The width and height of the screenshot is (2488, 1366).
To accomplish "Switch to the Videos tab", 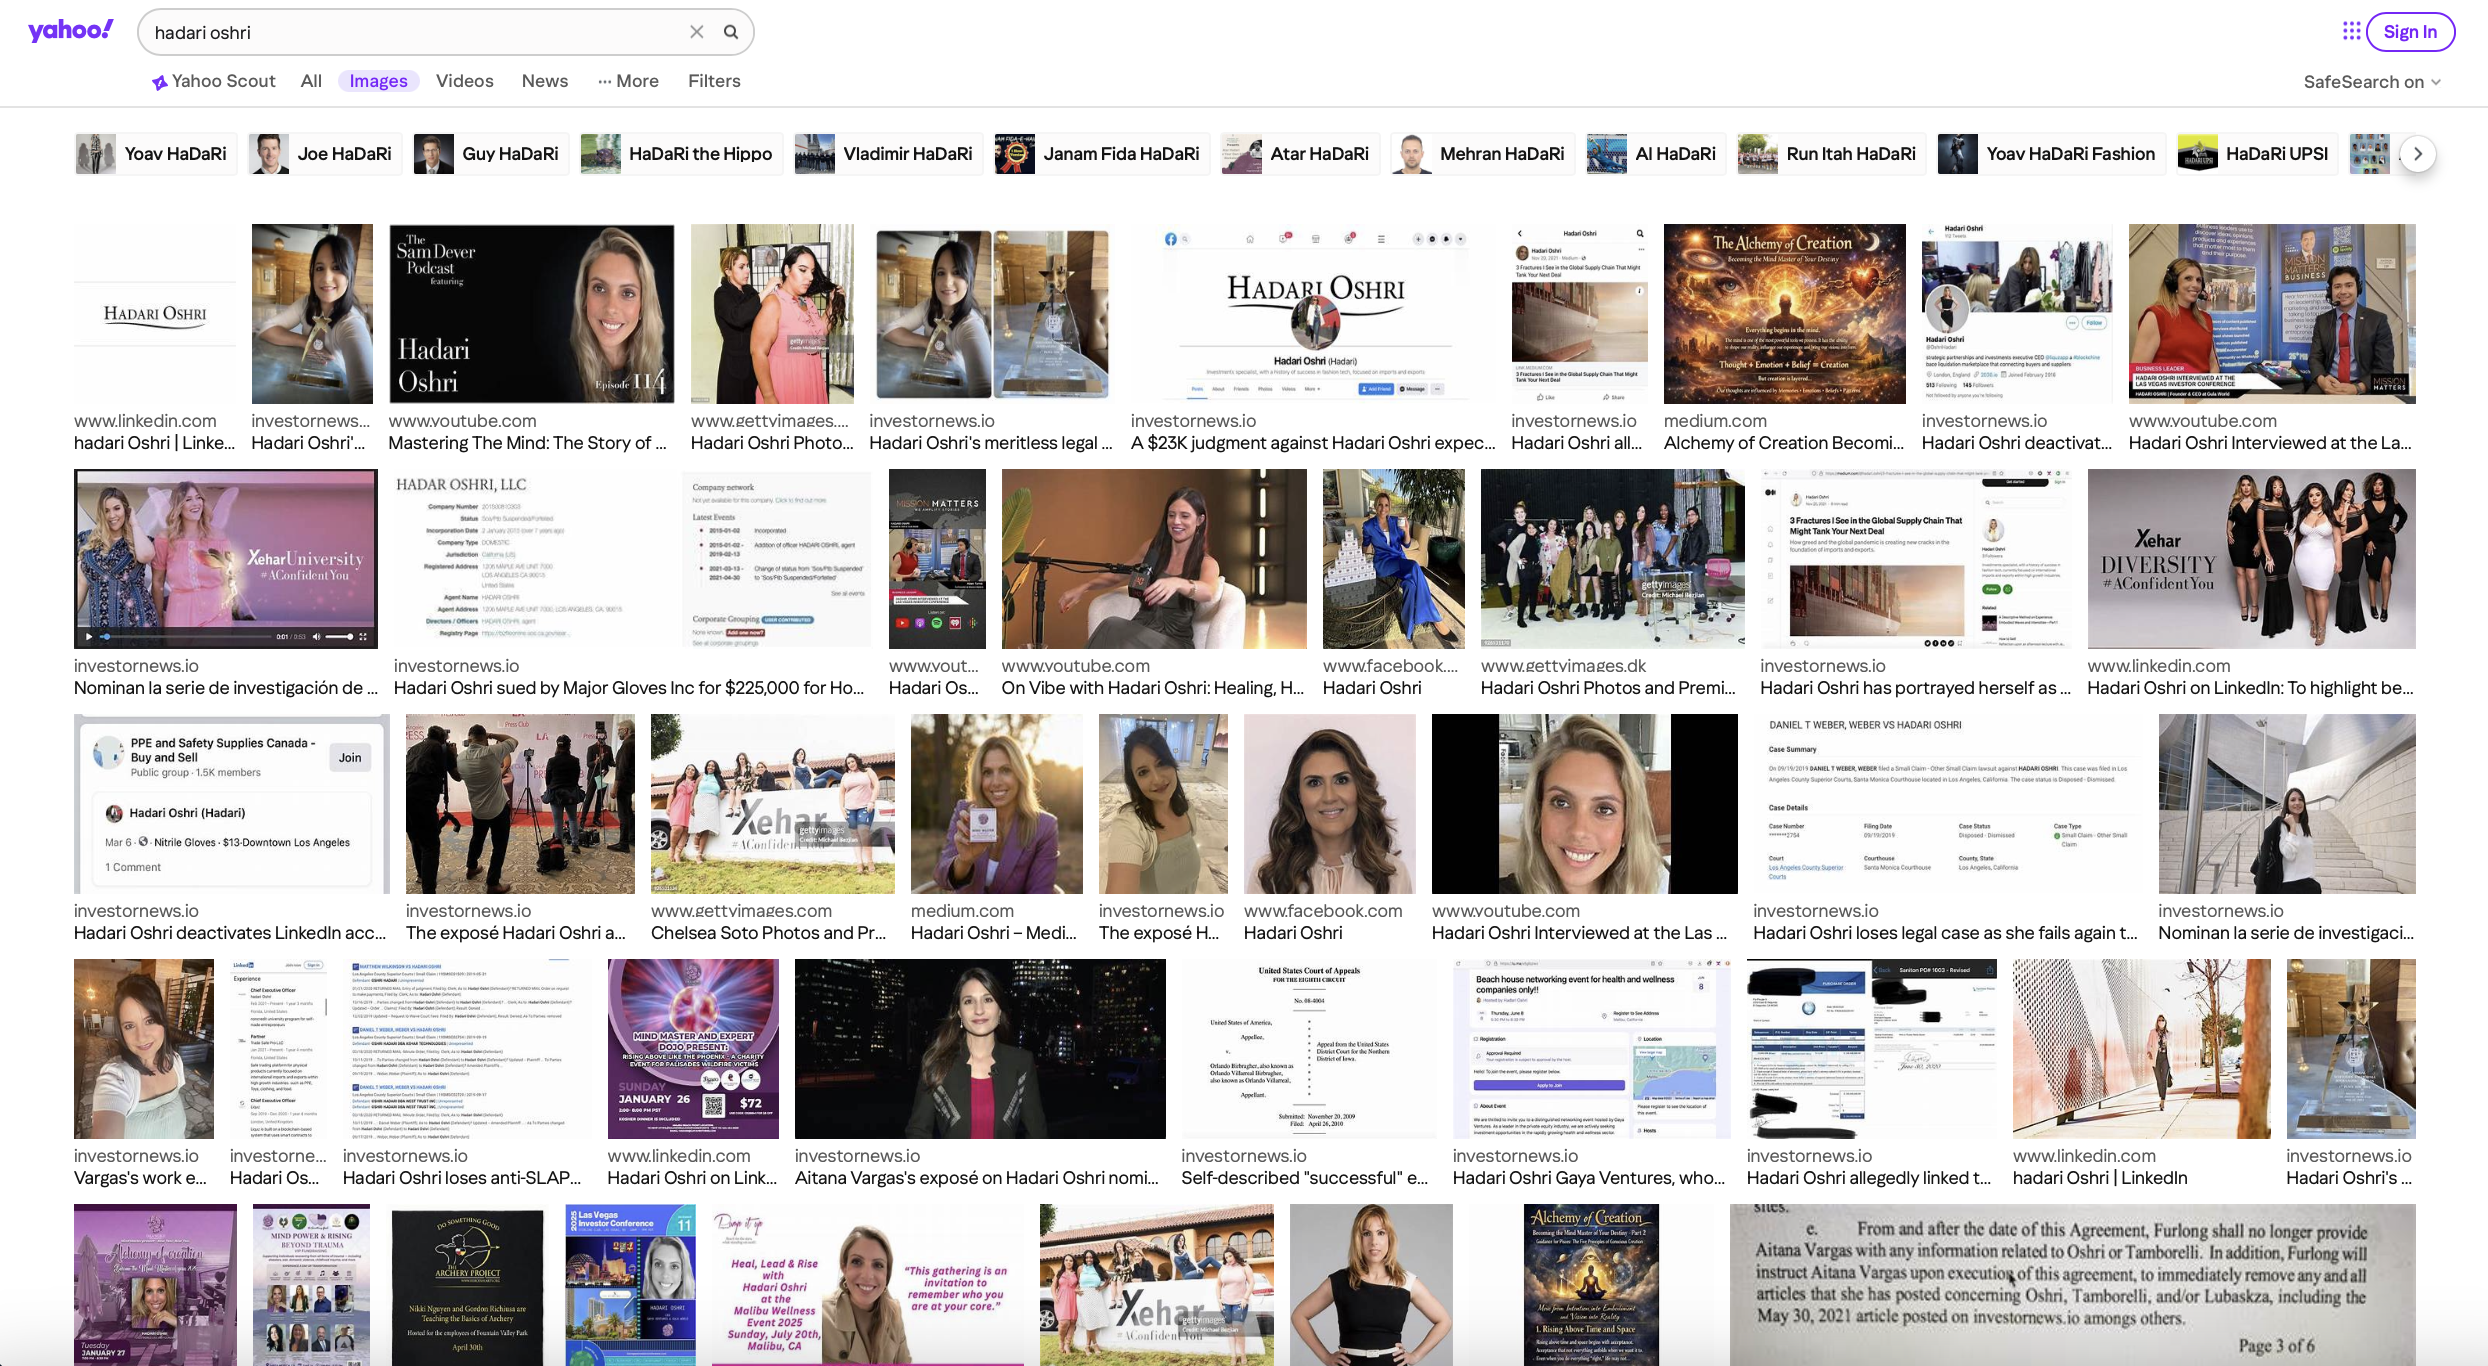I will click(x=465, y=81).
